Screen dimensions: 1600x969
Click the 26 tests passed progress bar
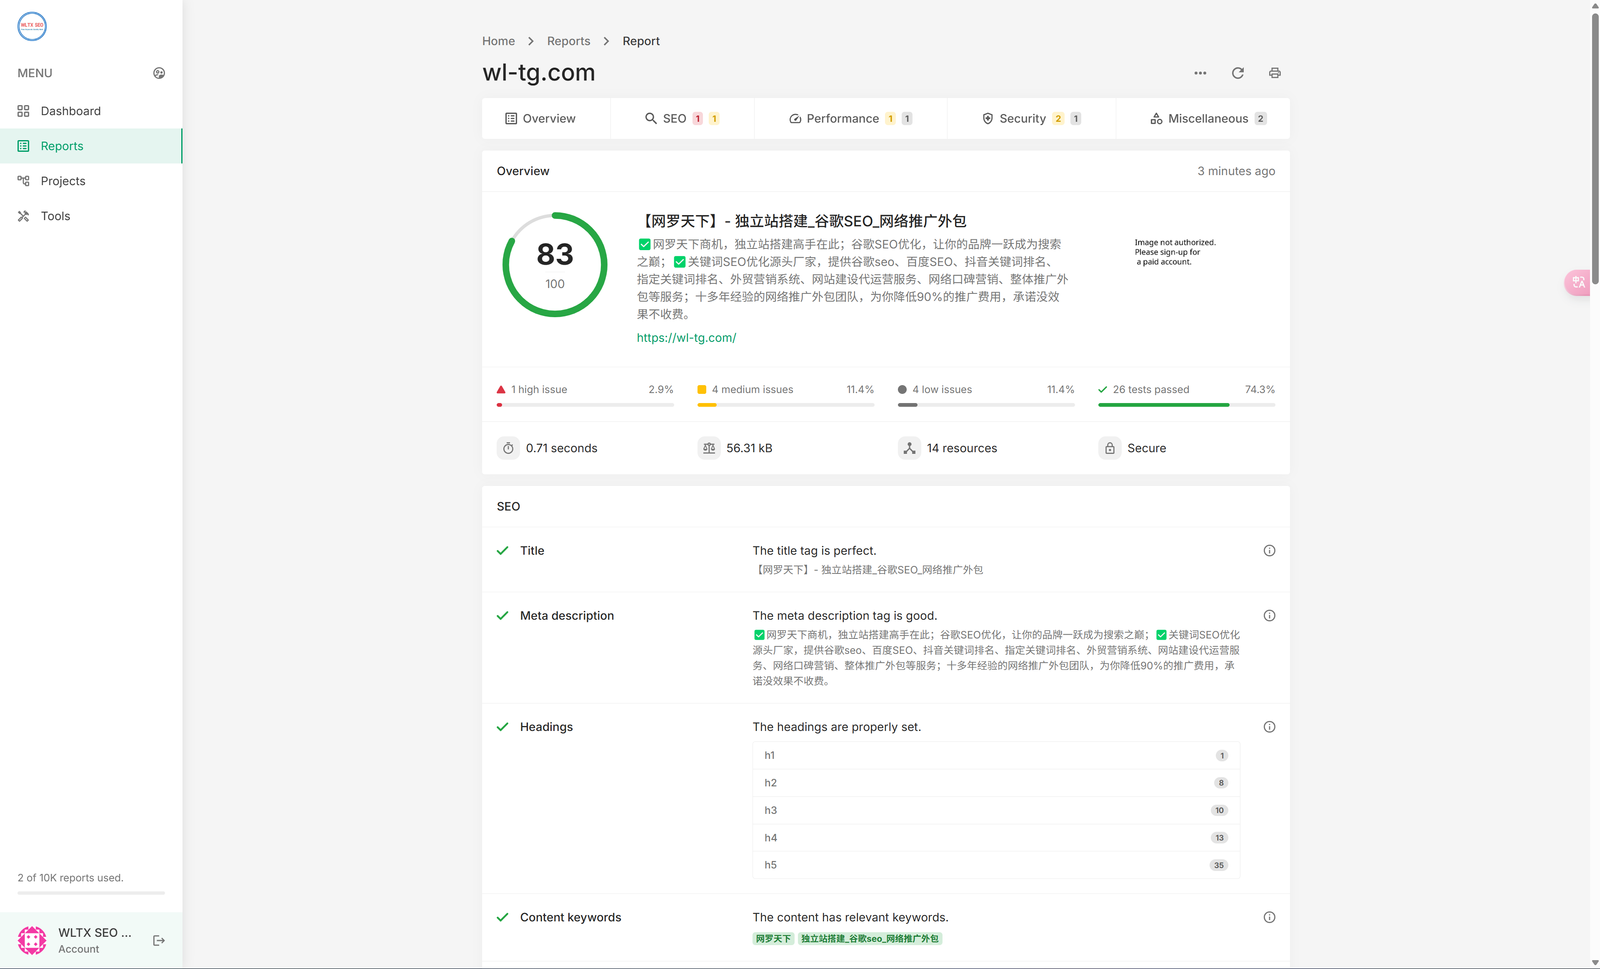(1185, 405)
